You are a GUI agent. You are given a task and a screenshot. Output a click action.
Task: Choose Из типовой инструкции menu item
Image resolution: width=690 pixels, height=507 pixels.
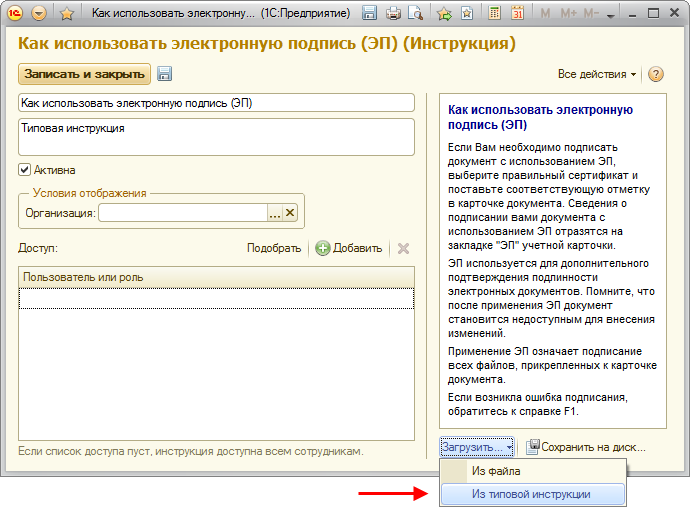[531, 494]
